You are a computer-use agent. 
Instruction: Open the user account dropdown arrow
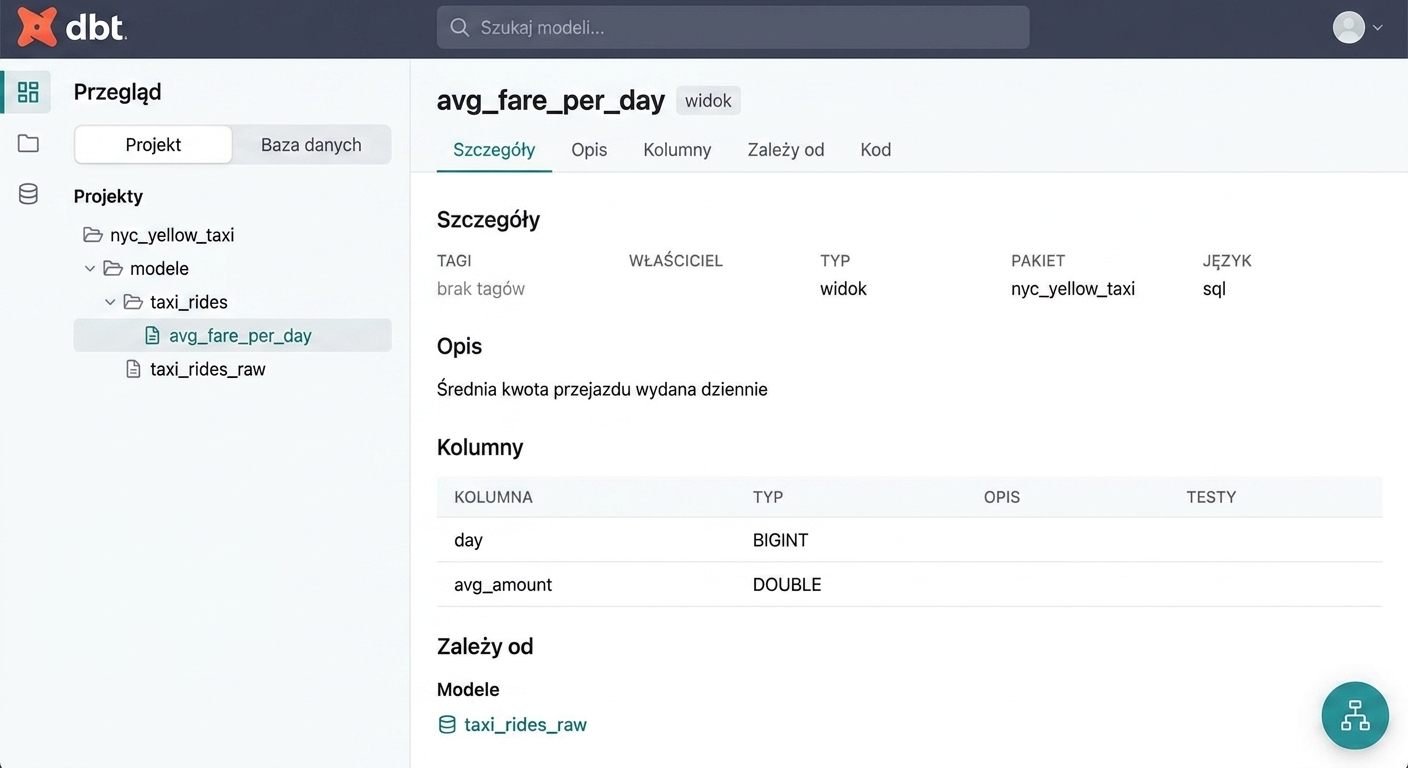point(1378,28)
